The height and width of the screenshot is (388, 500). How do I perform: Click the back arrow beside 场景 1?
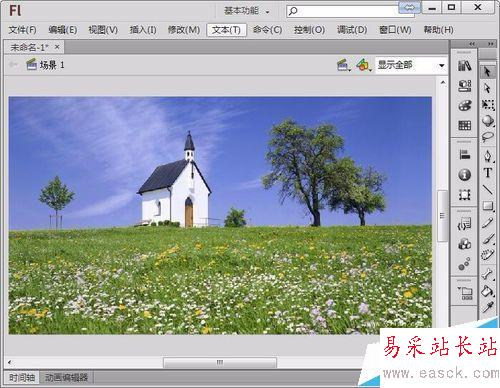point(13,64)
